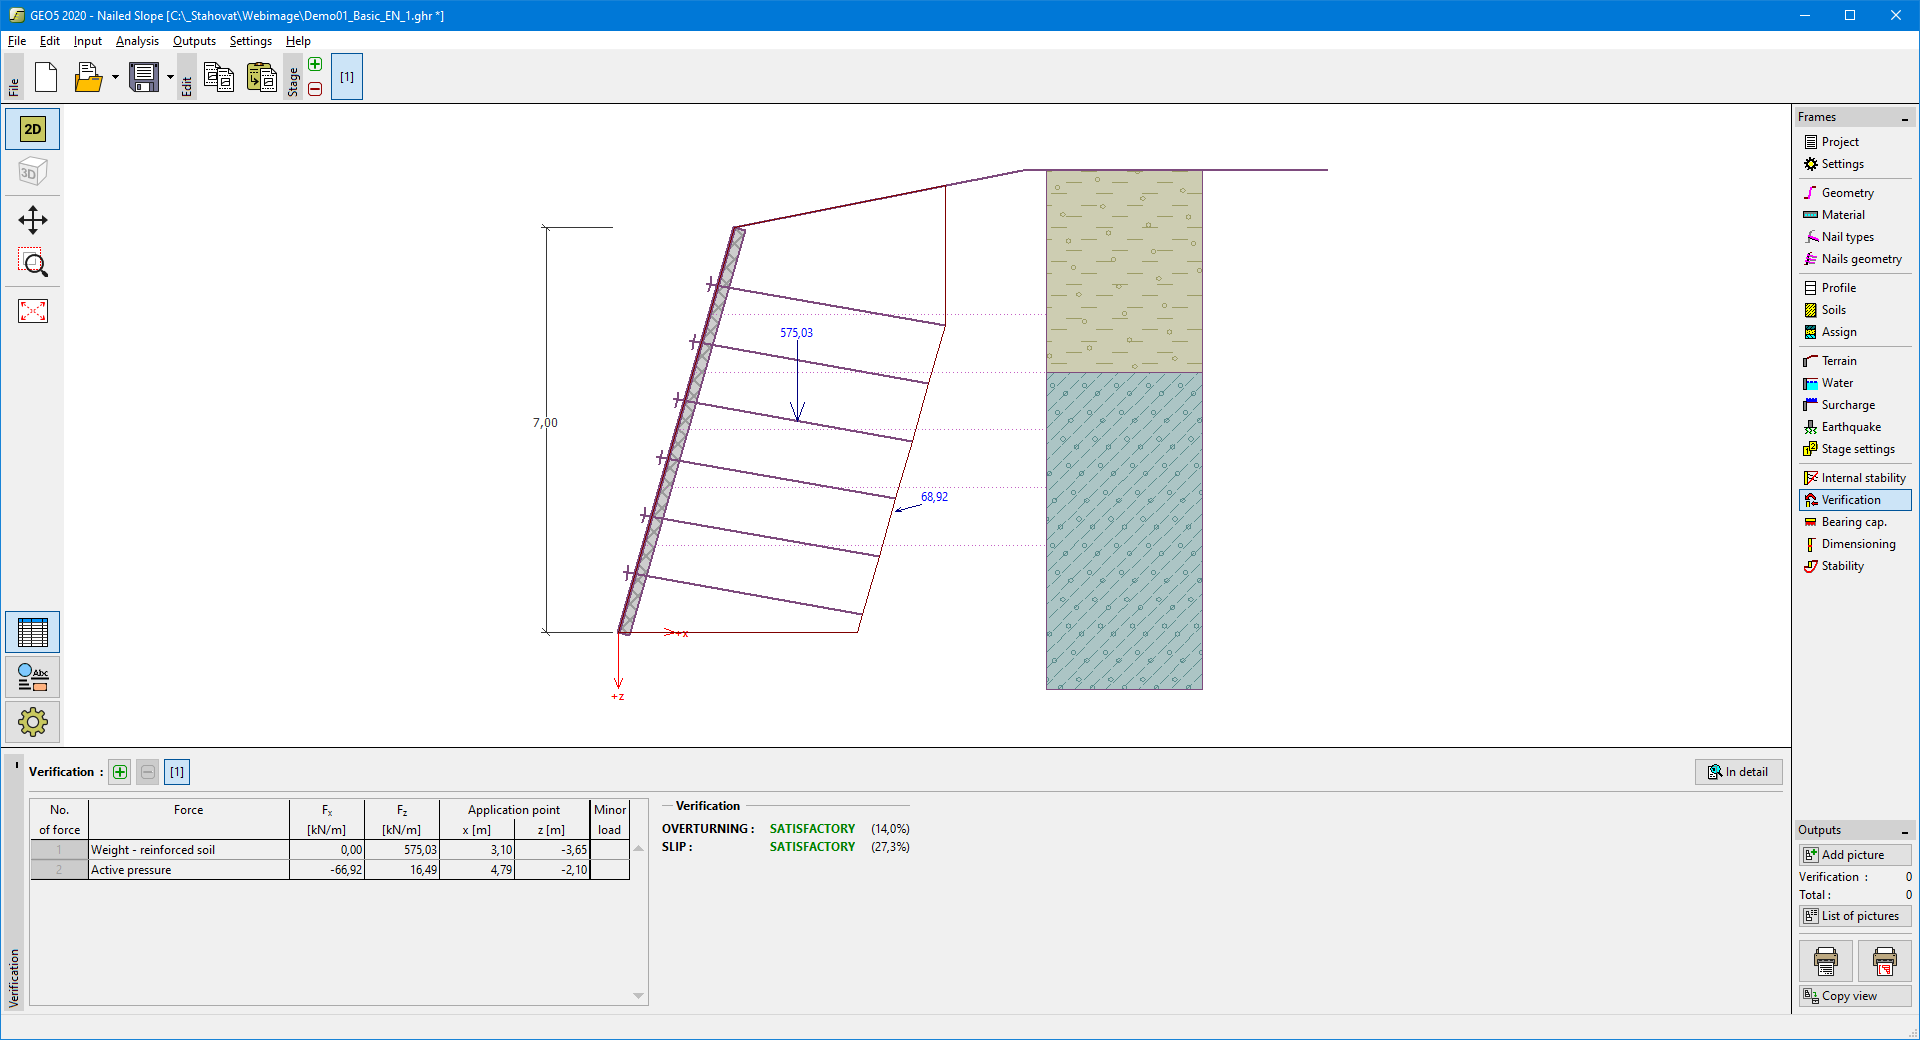Click the In detail button
The image size is (1920, 1040).
(1738, 772)
